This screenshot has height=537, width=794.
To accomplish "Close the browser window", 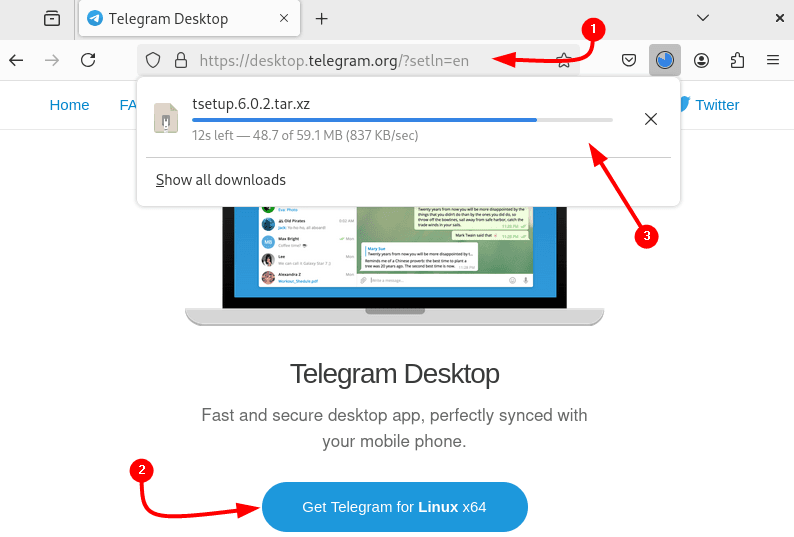I will coord(780,18).
